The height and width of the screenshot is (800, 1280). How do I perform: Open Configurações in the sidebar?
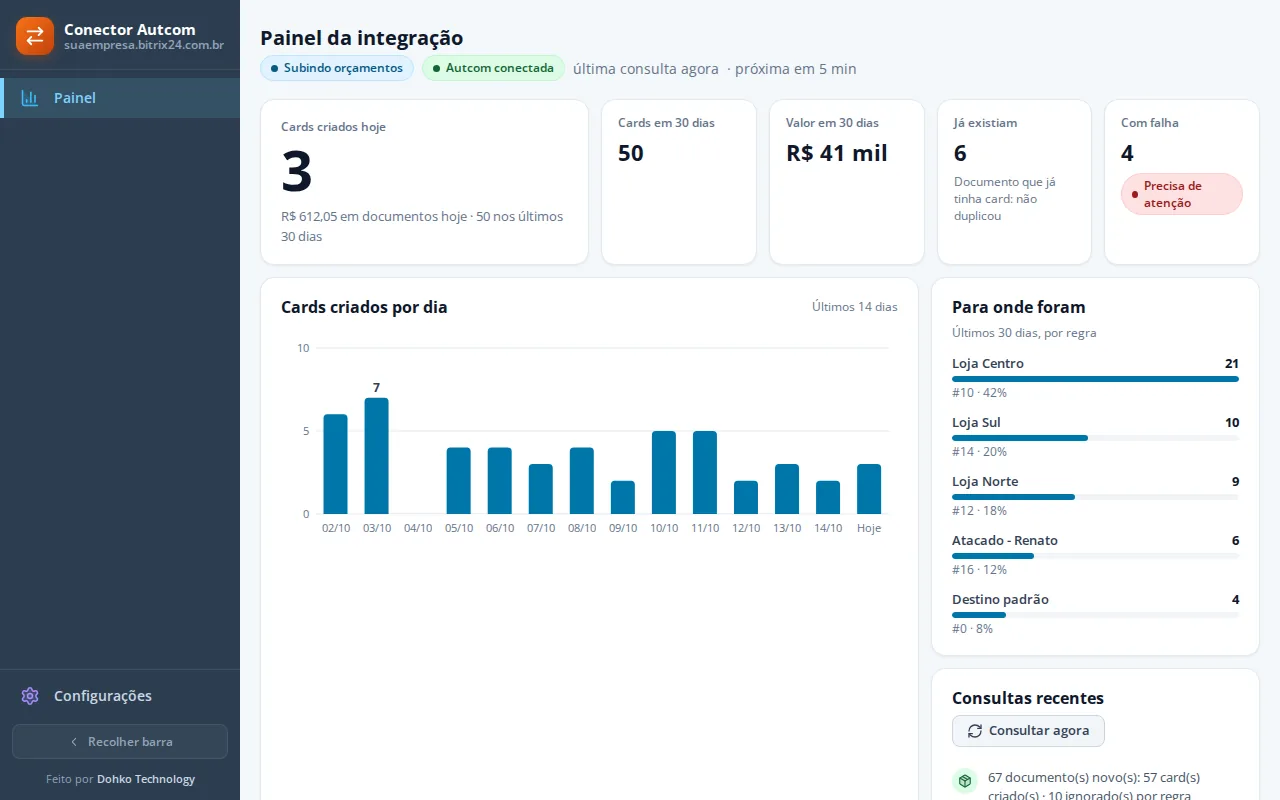[x=120, y=696]
